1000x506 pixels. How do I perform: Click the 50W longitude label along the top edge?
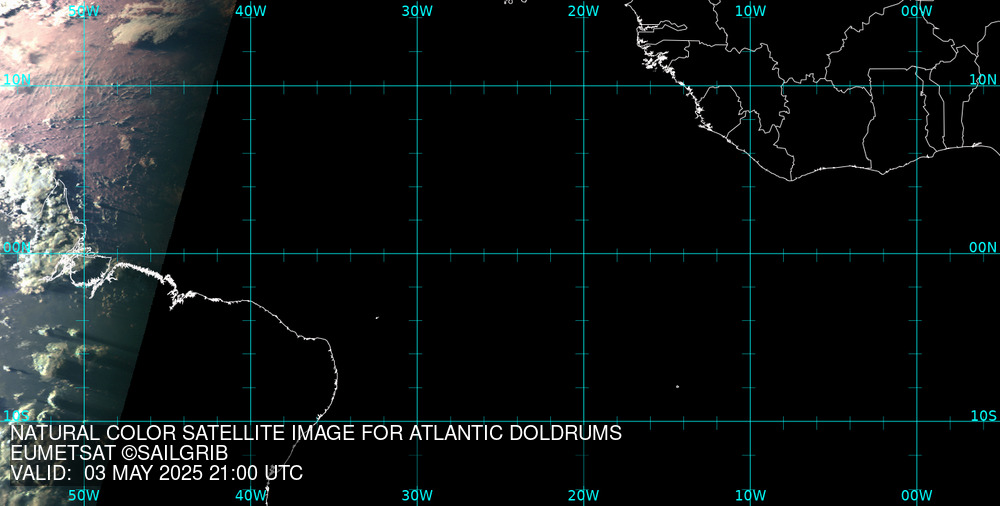tap(84, 11)
